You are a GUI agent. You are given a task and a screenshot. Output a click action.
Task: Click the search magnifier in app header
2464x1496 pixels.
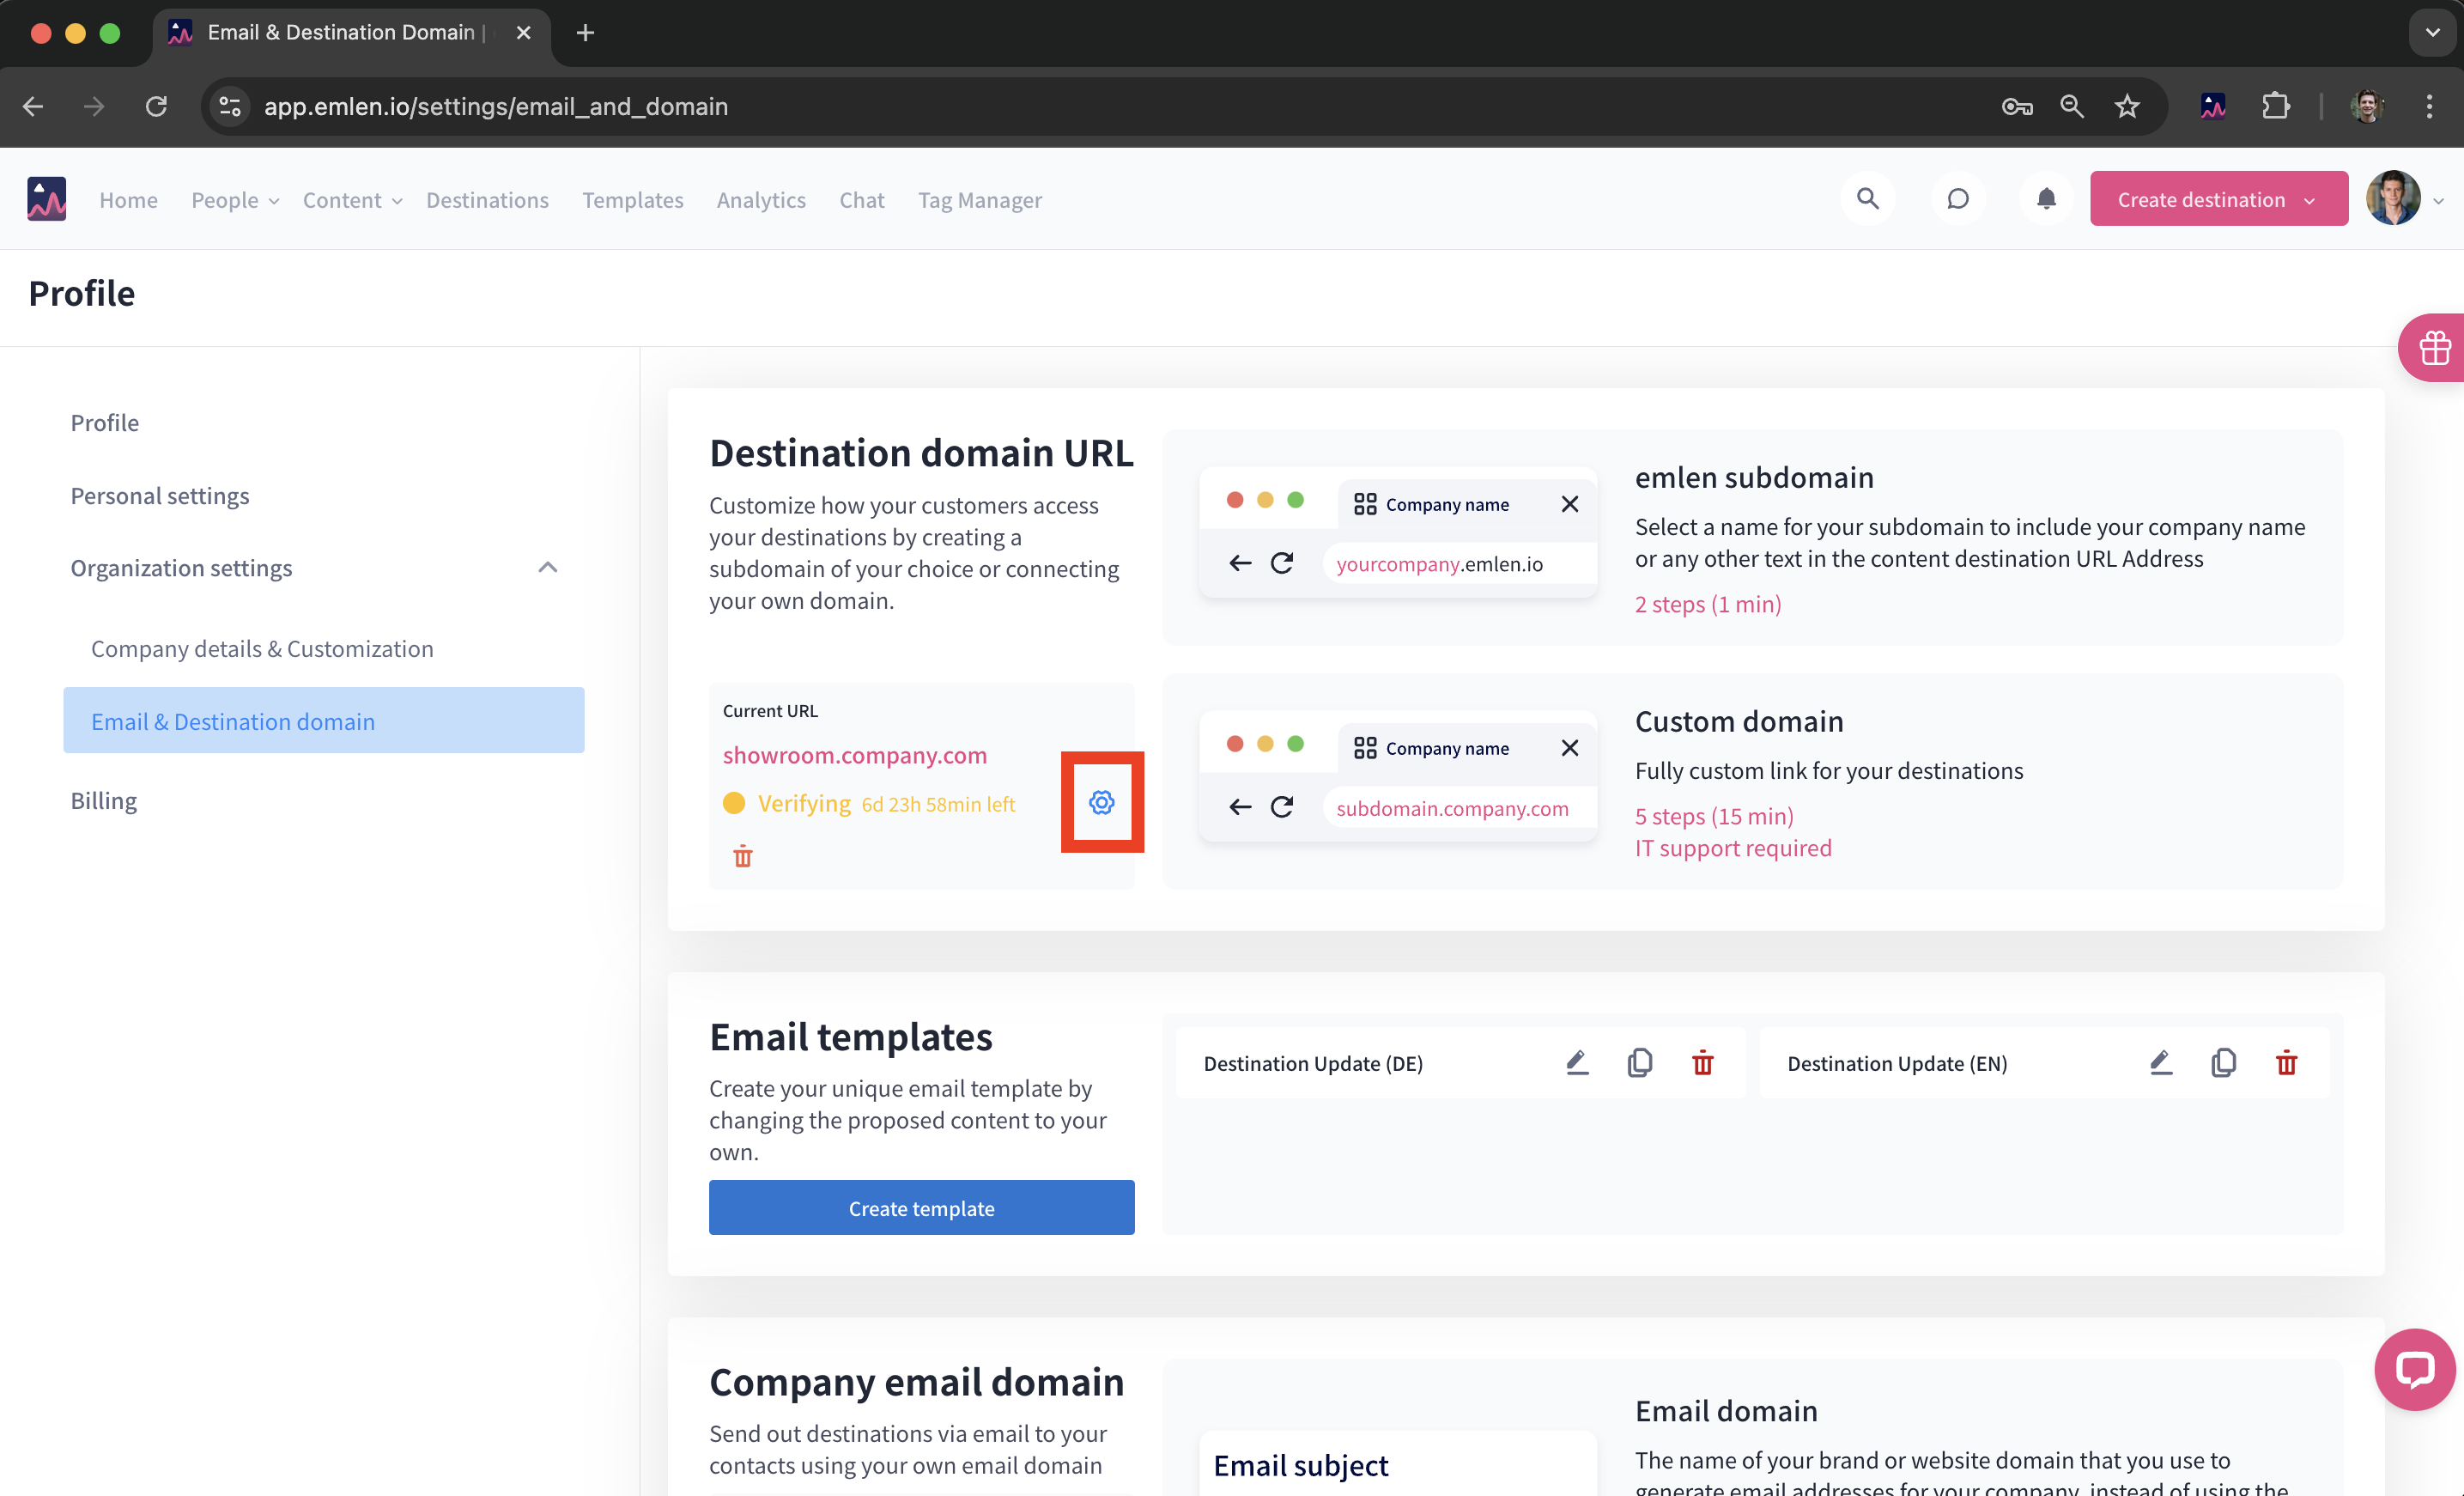click(x=1867, y=198)
